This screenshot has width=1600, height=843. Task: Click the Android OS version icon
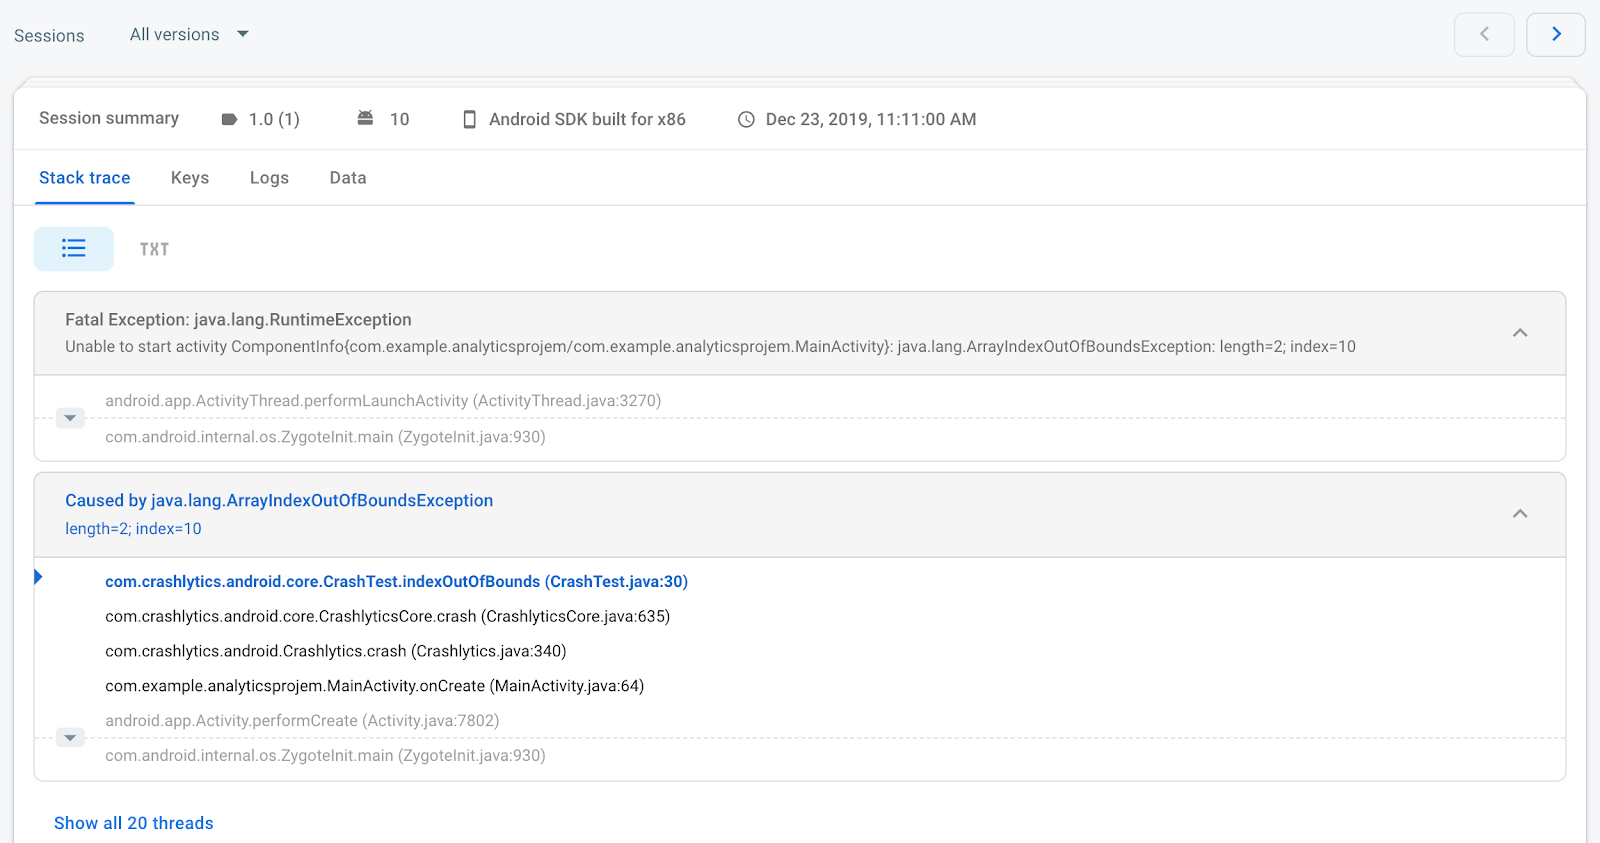(365, 119)
